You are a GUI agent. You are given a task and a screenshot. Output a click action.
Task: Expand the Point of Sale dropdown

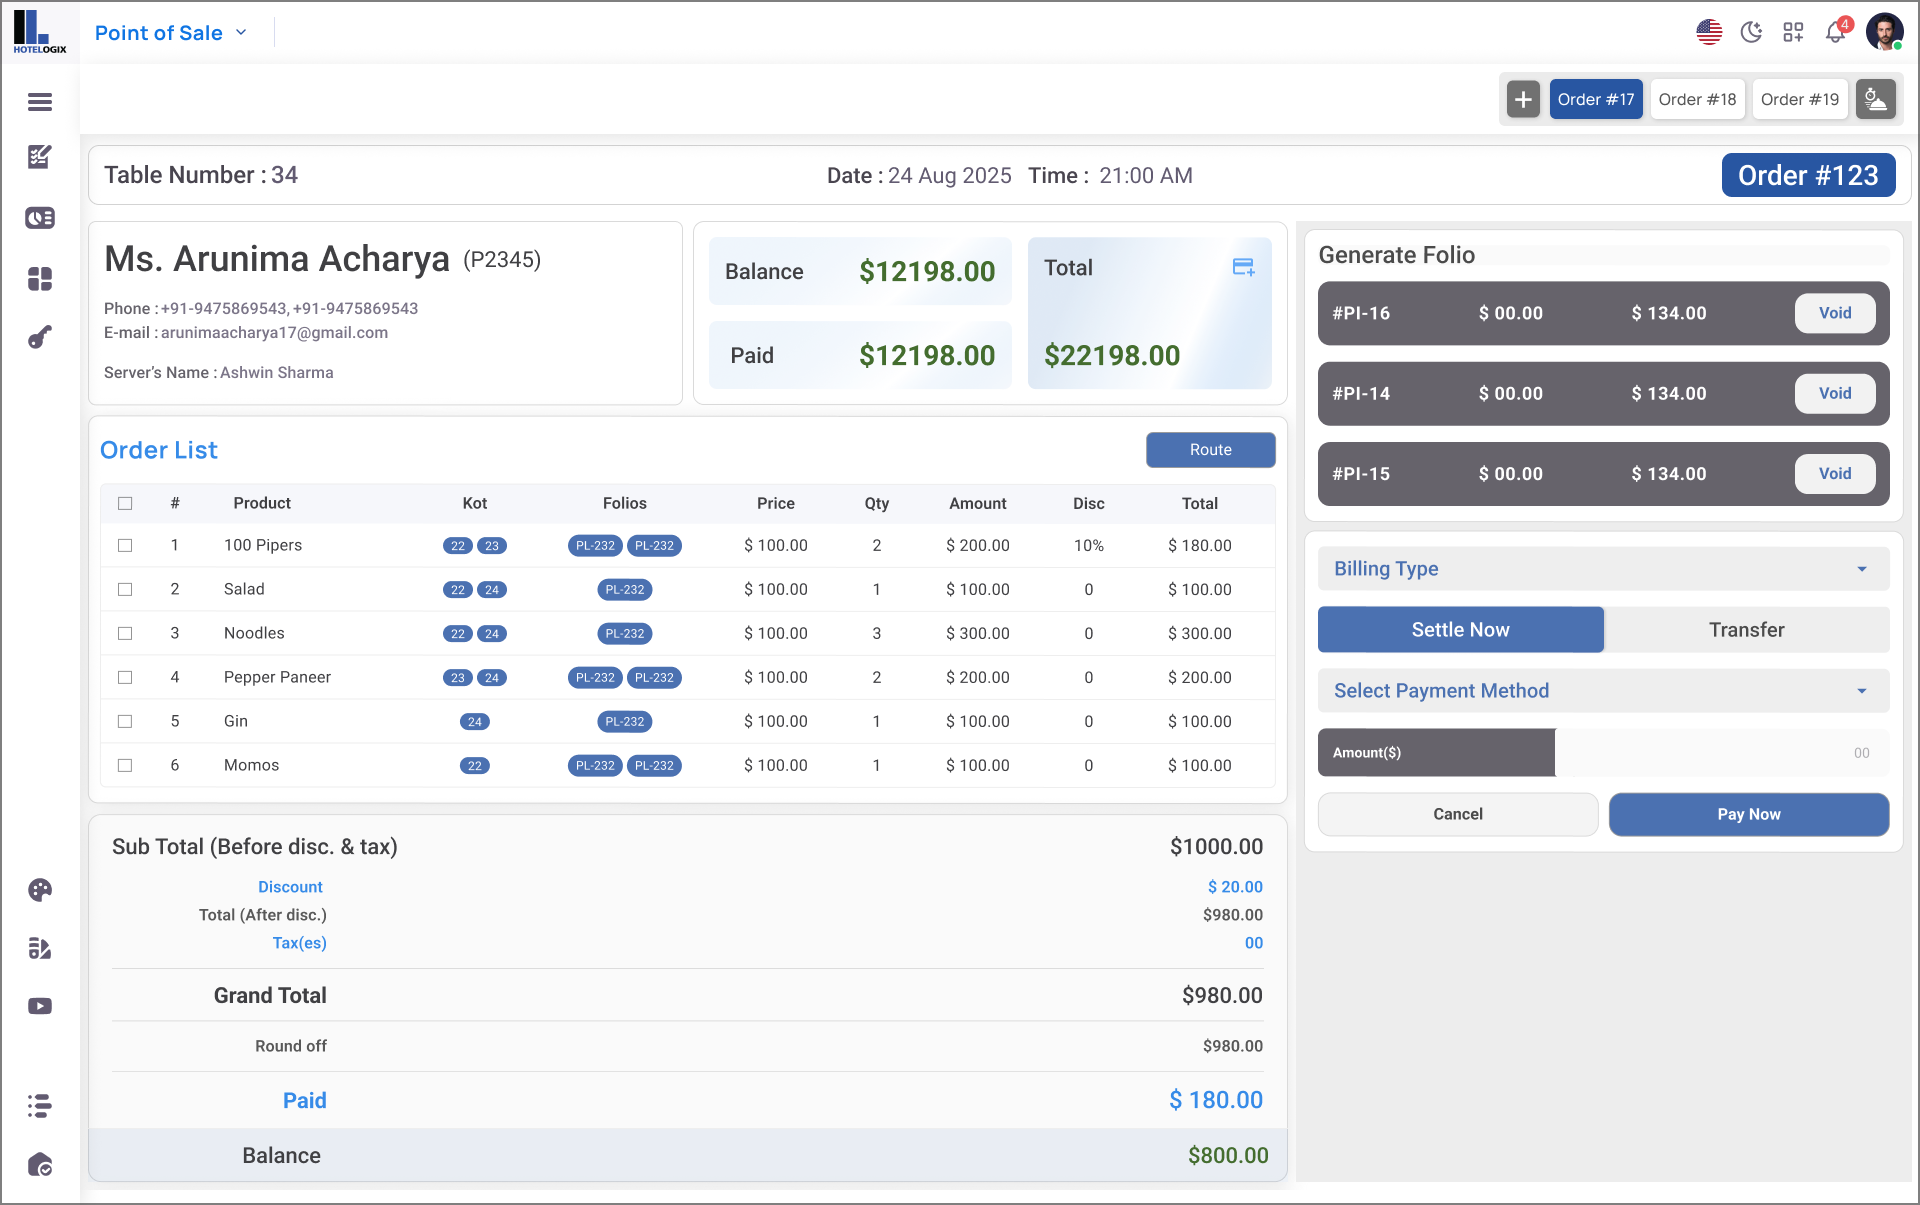coord(171,33)
